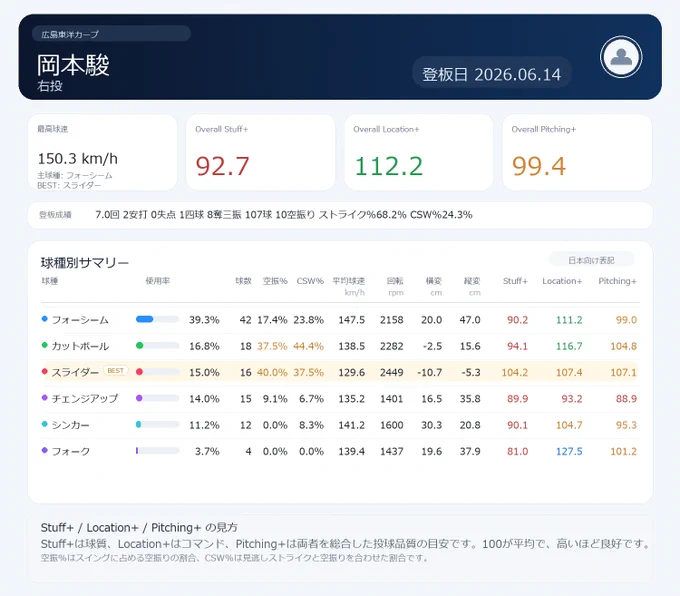The height and width of the screenshot is (596, 680).
Task: Click the 回転 rpm column header
Action: click(x=395, y=286)
